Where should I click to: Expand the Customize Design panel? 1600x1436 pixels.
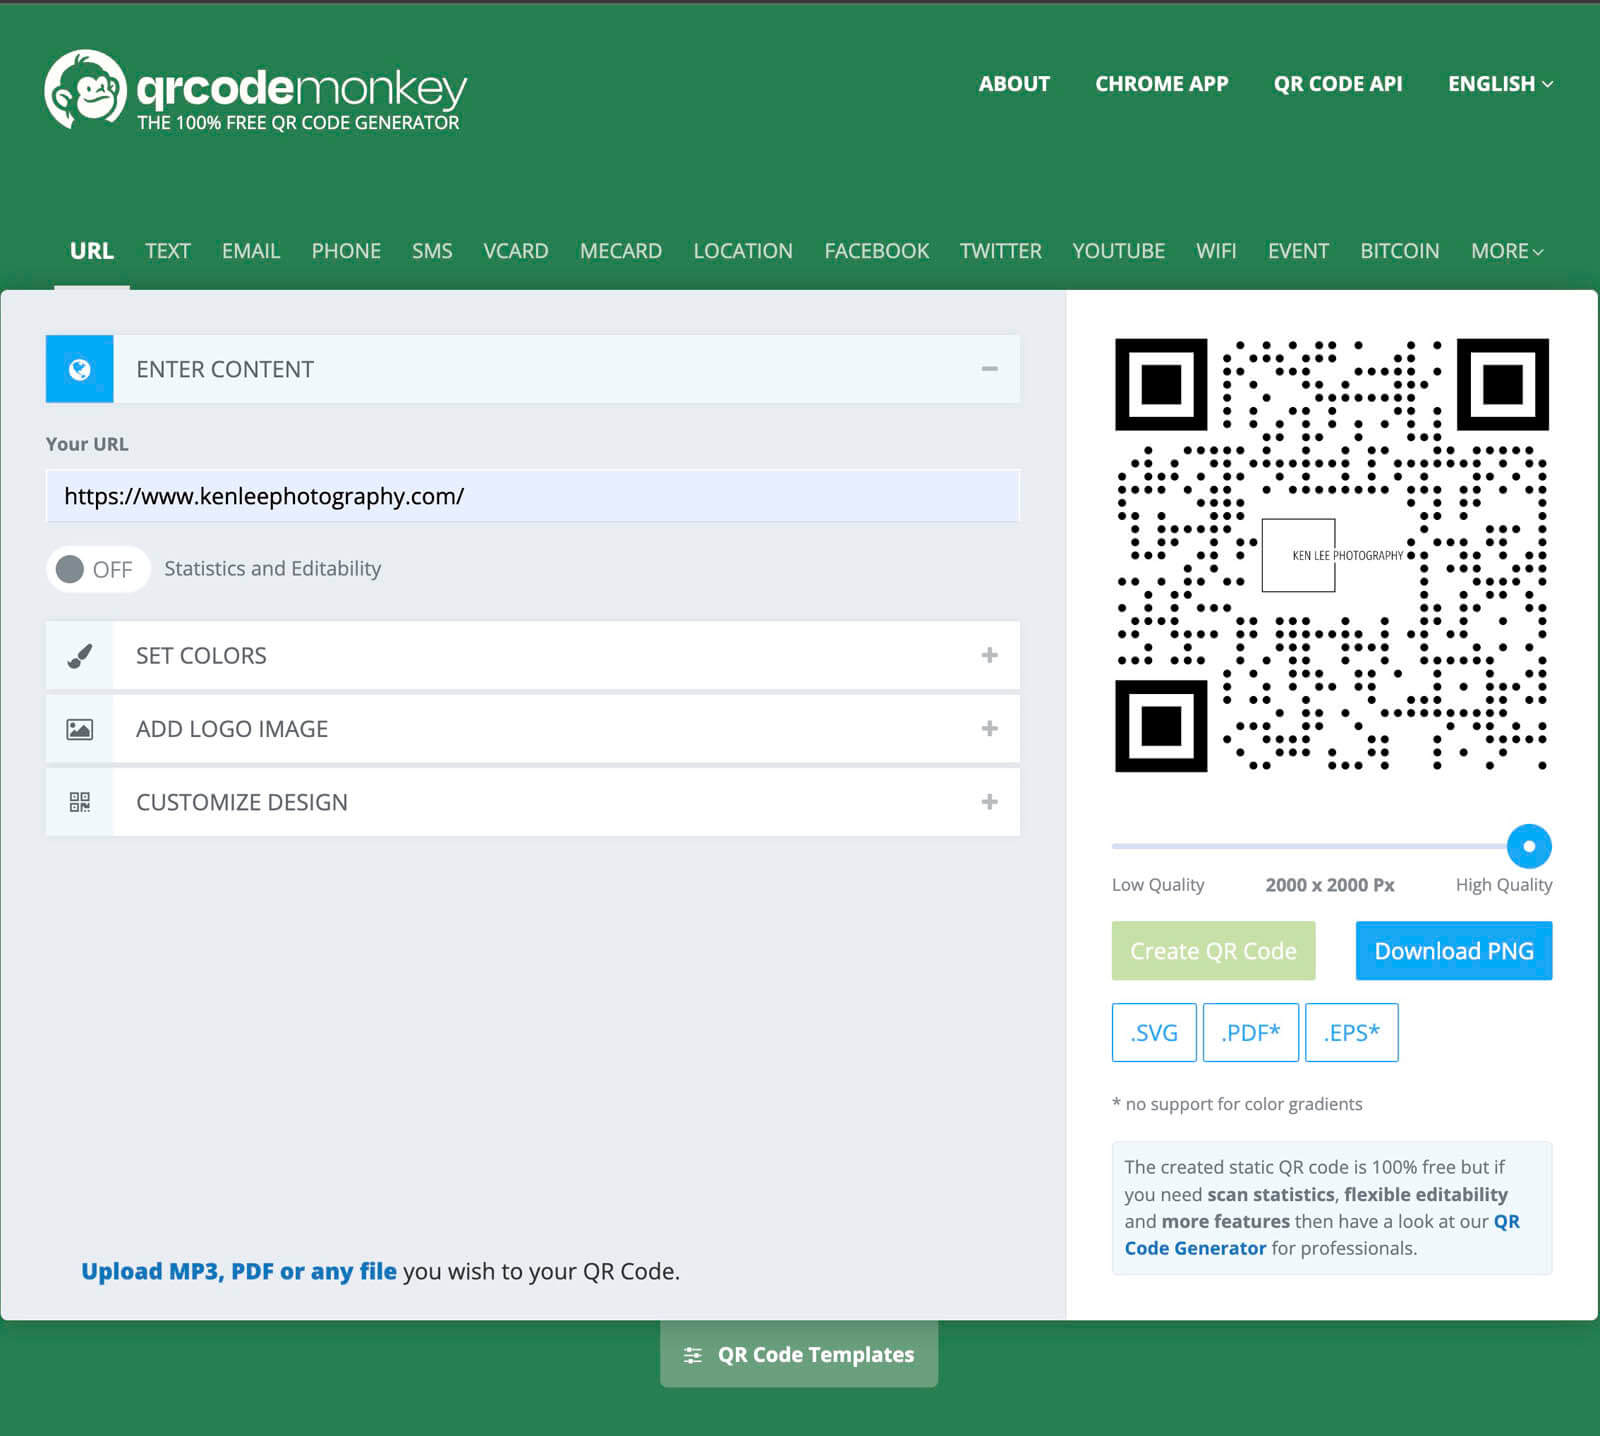pyautogui.click(x=989, y=802)
